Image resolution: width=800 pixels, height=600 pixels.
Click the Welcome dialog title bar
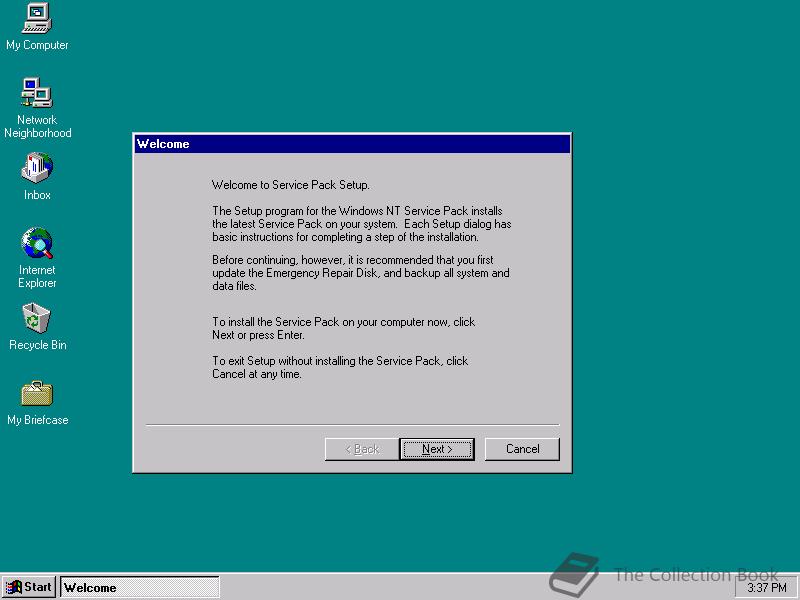tap(352, 144)
